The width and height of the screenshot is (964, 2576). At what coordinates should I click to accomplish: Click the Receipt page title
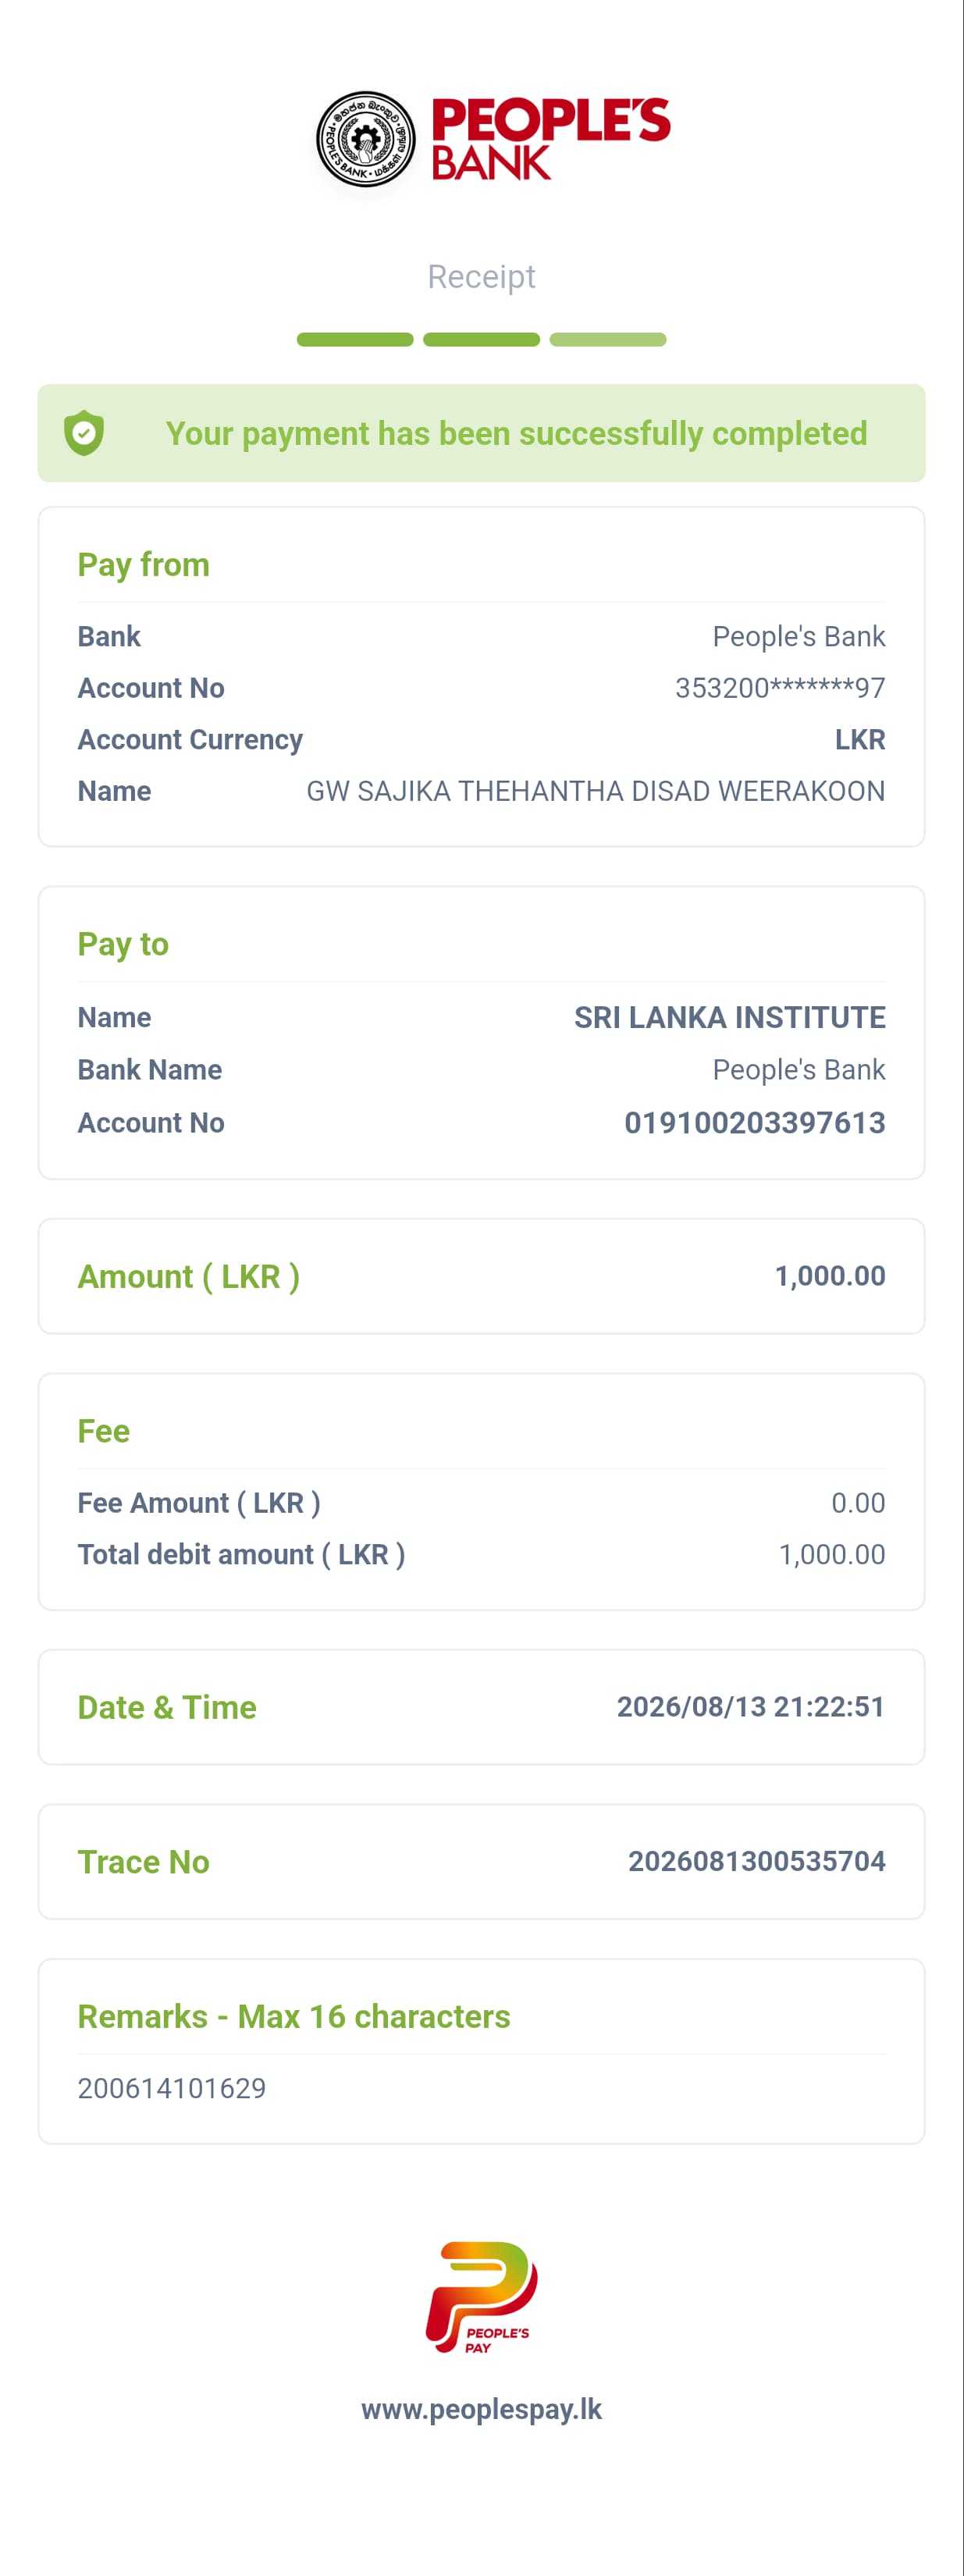(x=481, y=277)
